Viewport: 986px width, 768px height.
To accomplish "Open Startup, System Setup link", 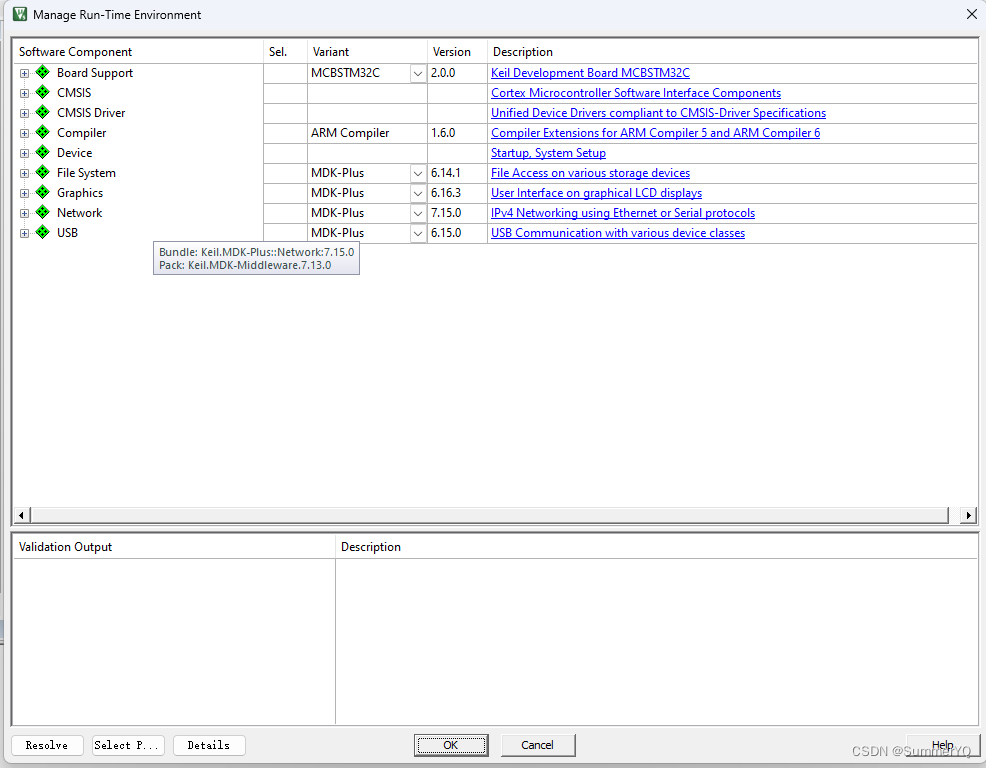I will coord(548,153).
